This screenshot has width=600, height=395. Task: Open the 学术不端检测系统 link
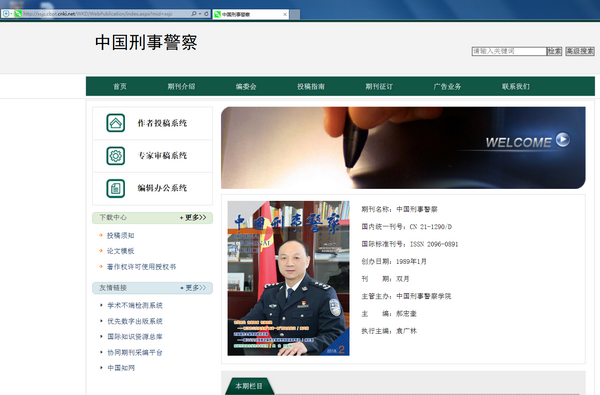coord(135,305)
